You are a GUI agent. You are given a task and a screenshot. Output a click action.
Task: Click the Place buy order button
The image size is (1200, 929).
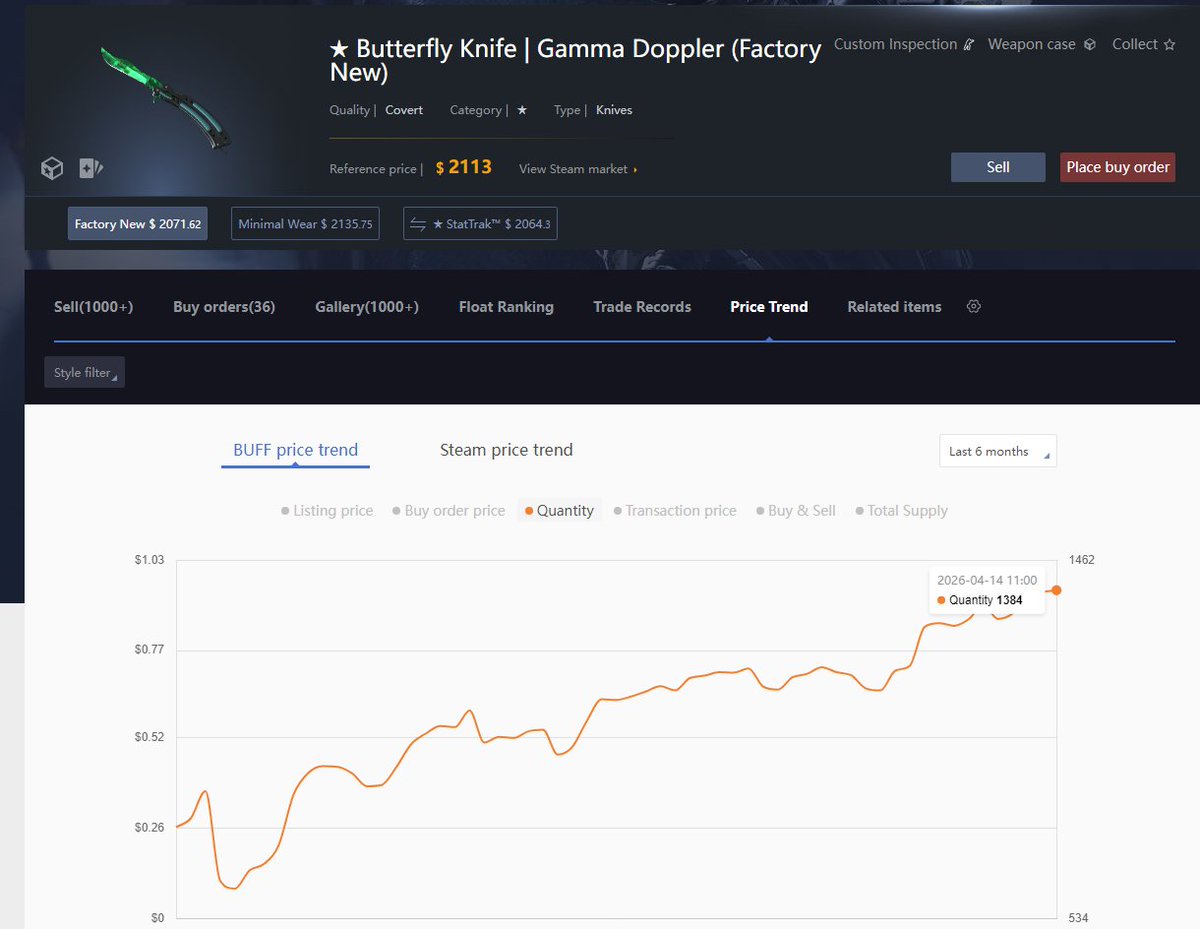[x=1117, y=167]
